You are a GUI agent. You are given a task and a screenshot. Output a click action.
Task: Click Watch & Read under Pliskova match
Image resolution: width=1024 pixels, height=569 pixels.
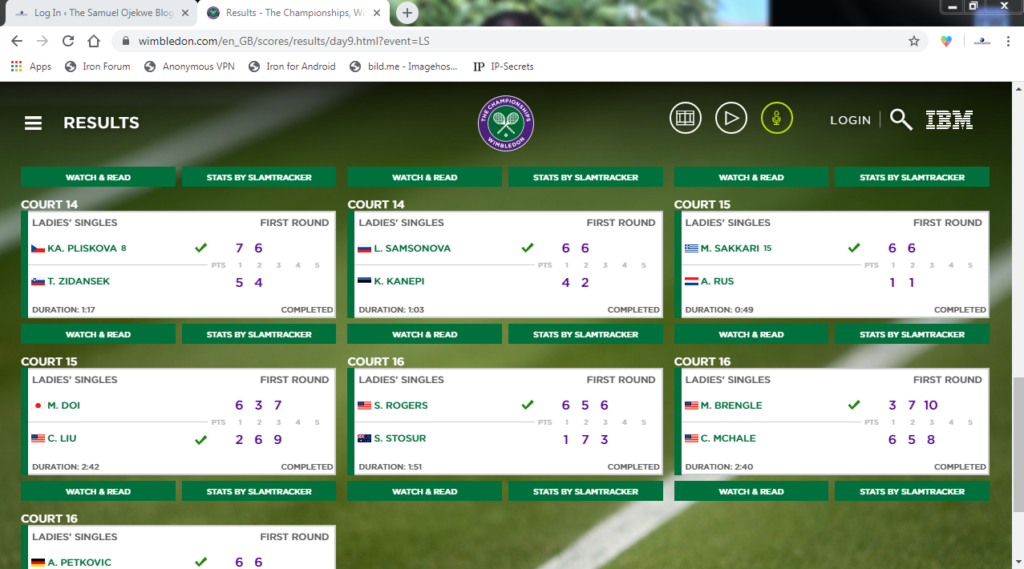98,334
